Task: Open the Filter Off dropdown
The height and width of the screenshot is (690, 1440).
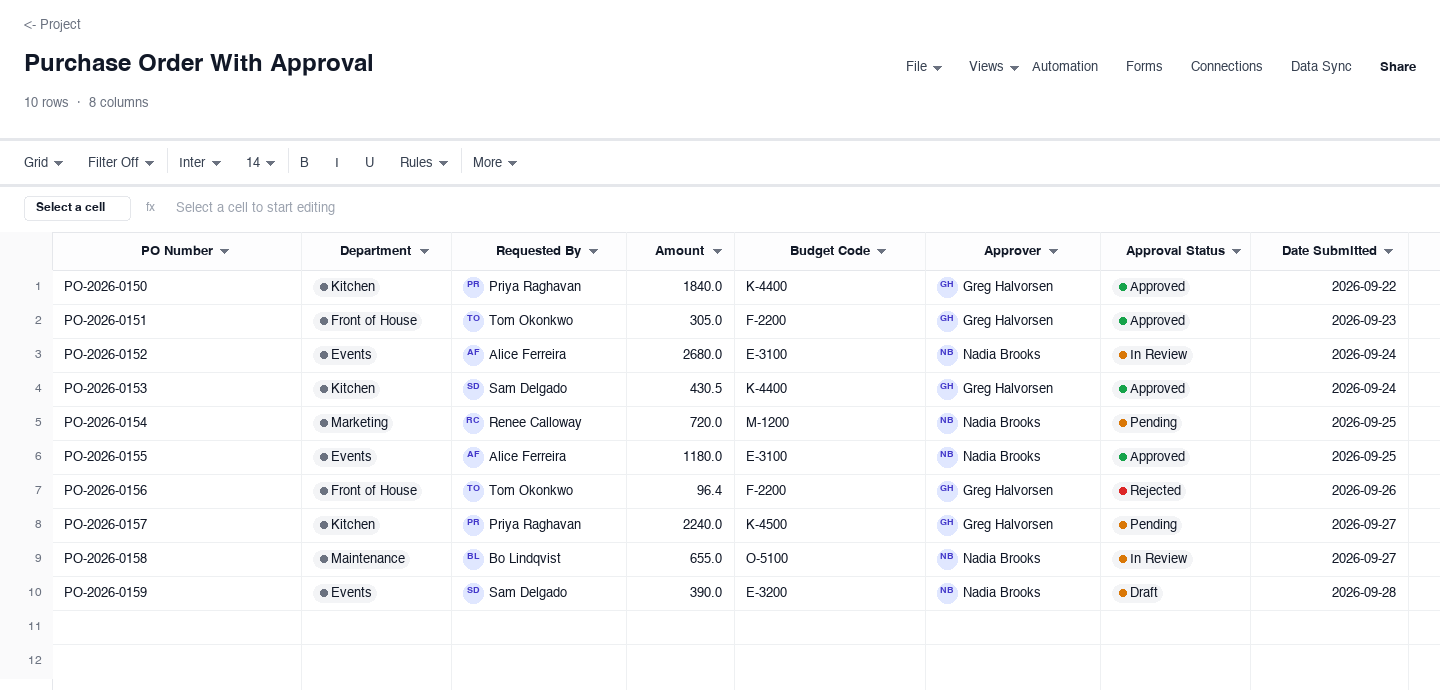Action: click(x=121, y=162)
